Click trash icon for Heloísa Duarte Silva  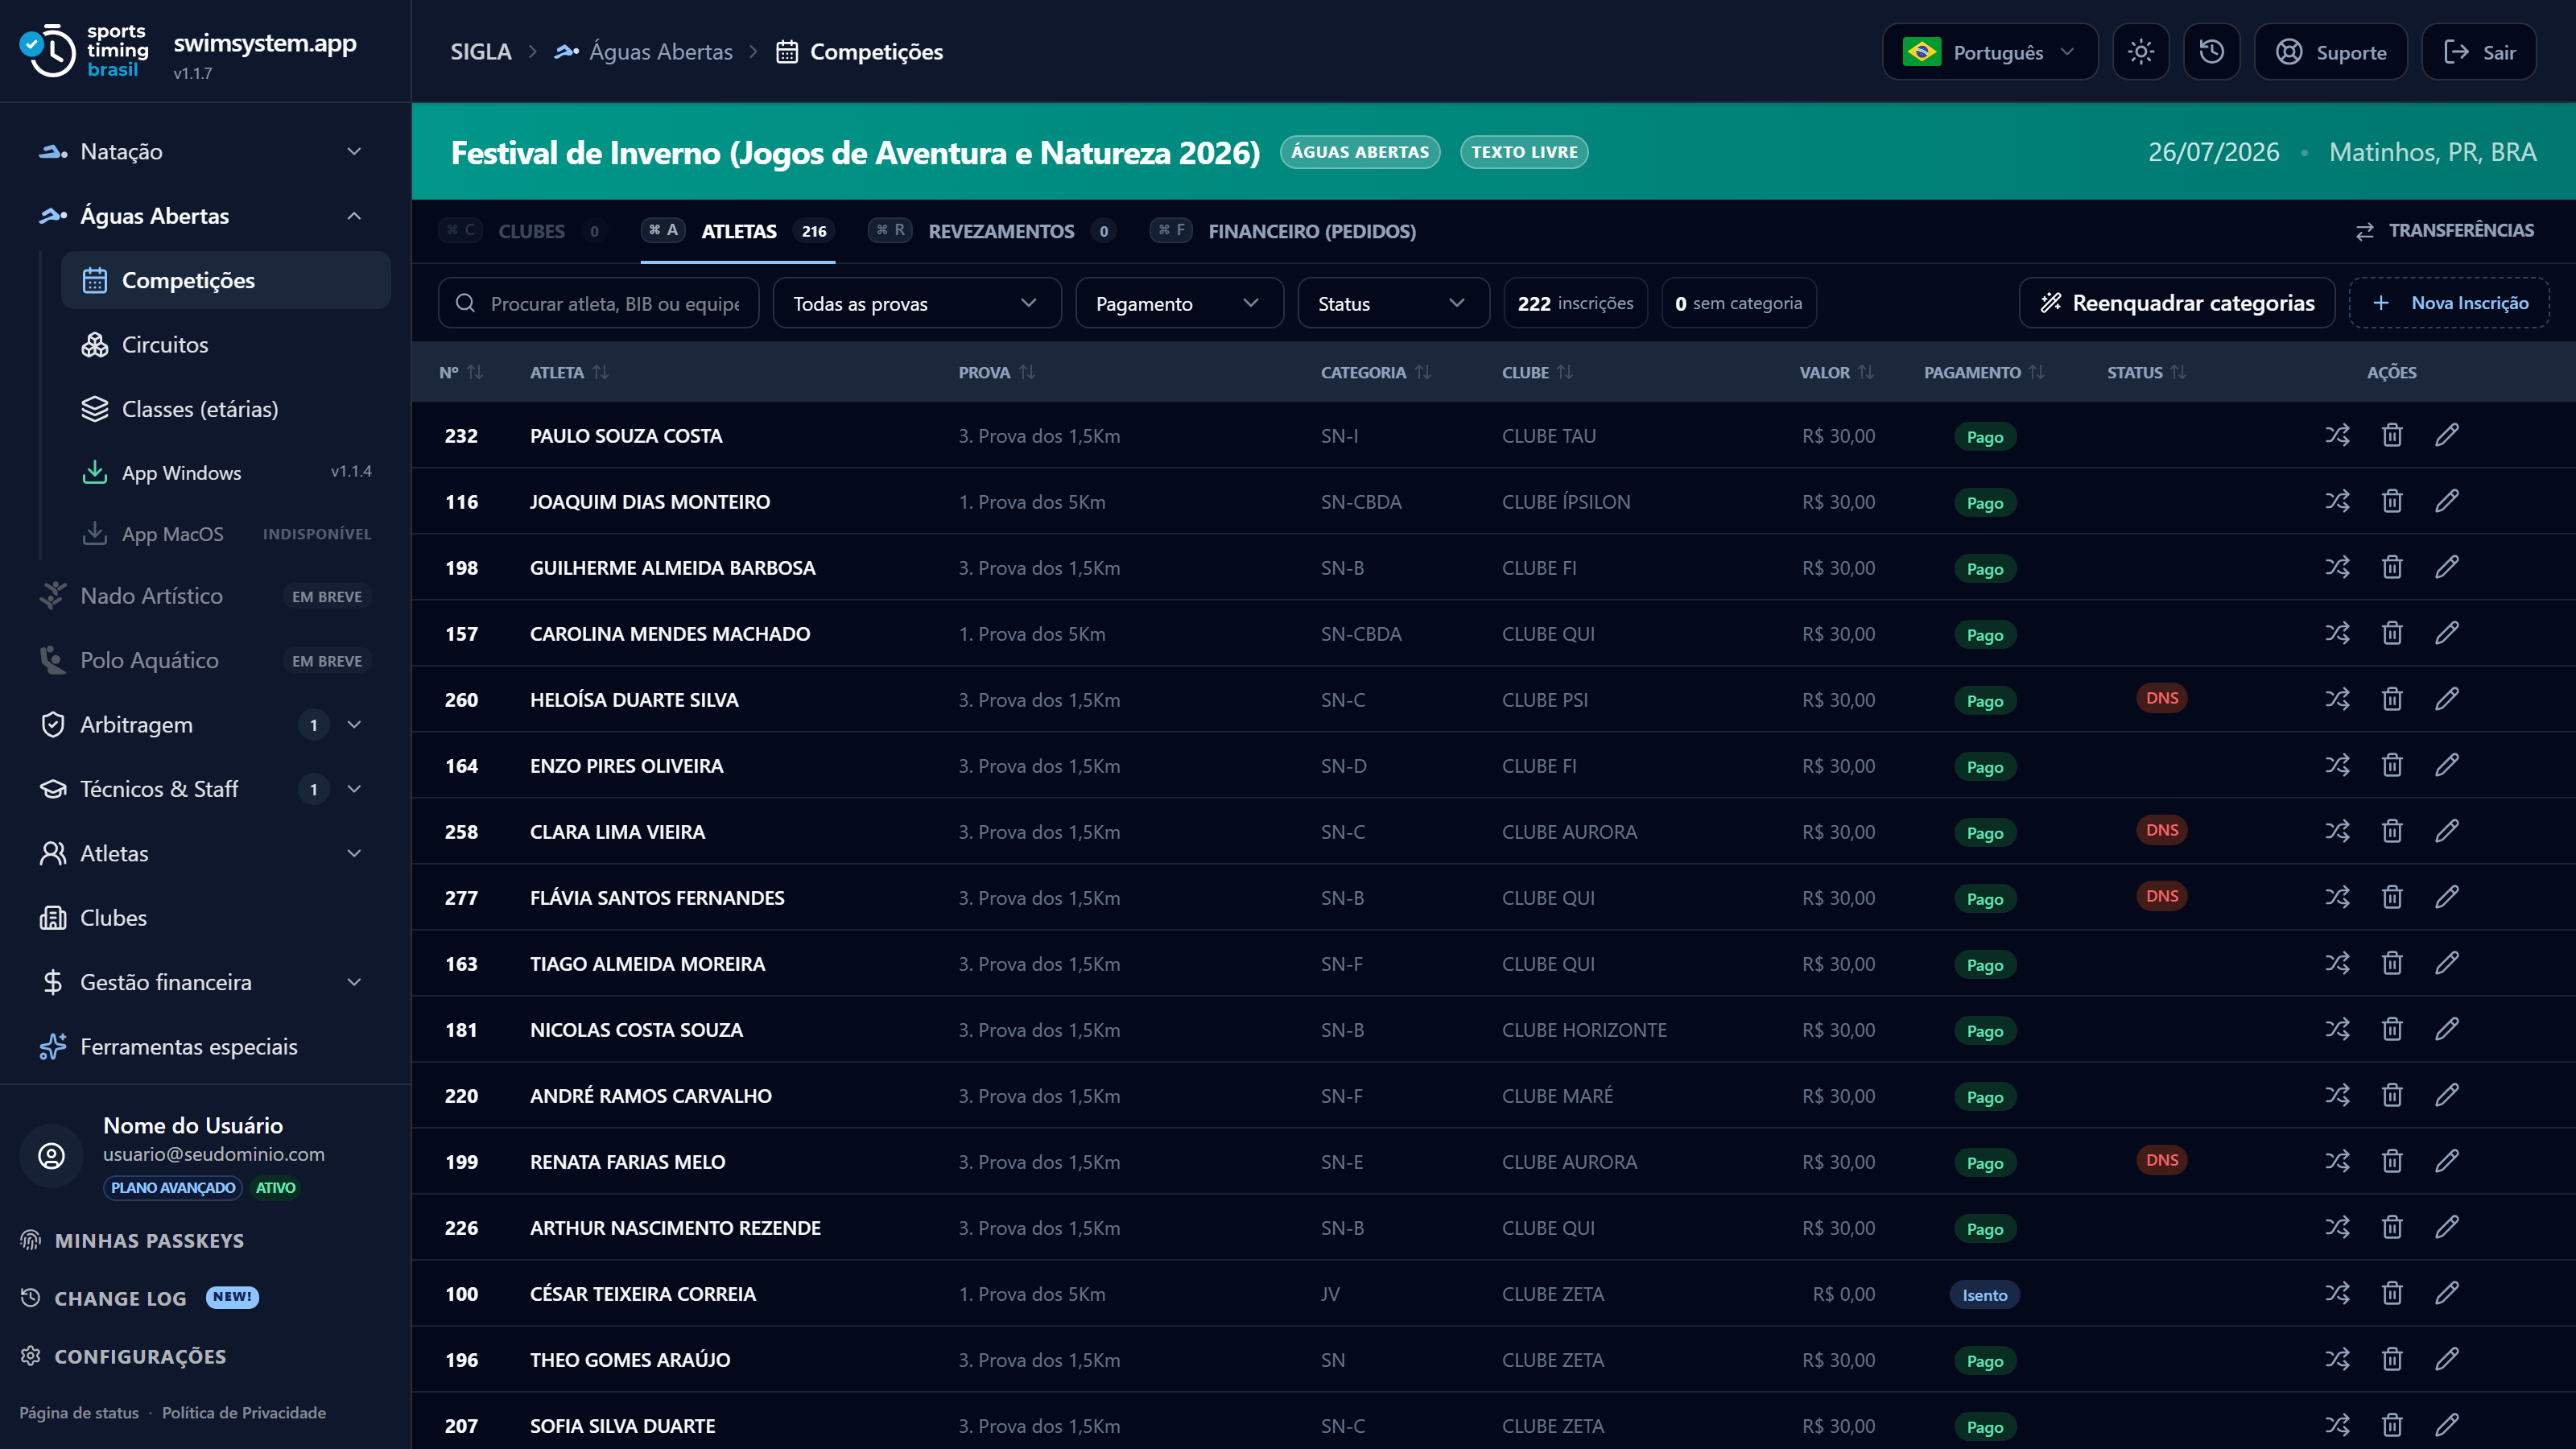pyautogui.click(x=2392, y=699)
